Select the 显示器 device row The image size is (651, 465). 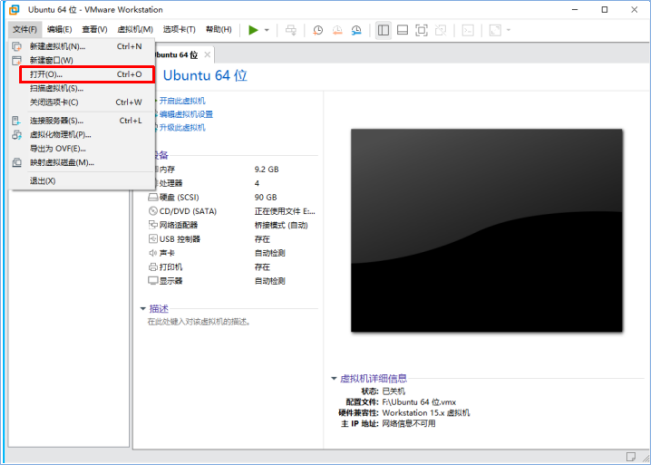click(x=233, y=281)
